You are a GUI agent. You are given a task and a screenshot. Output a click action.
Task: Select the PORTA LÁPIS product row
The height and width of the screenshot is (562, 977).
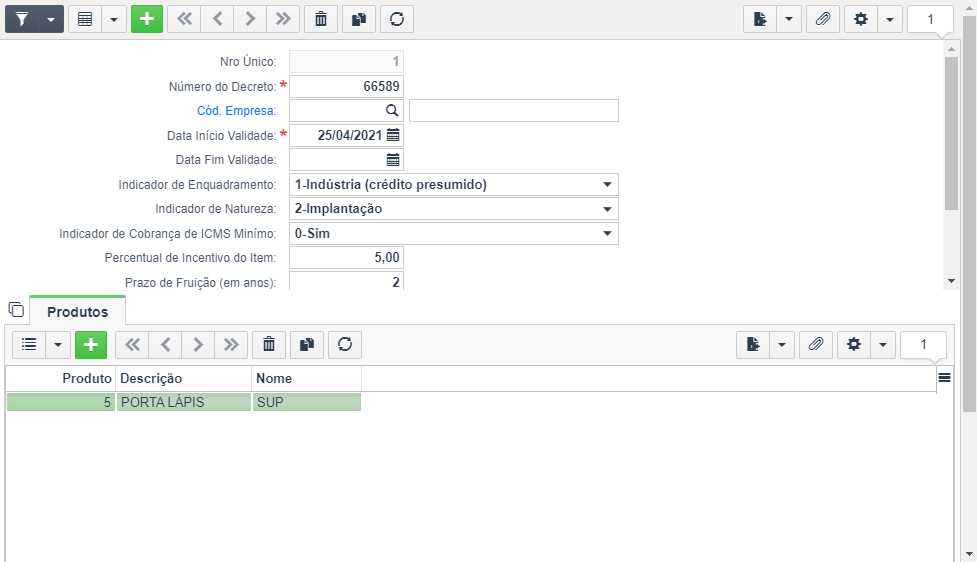[184, 402]
